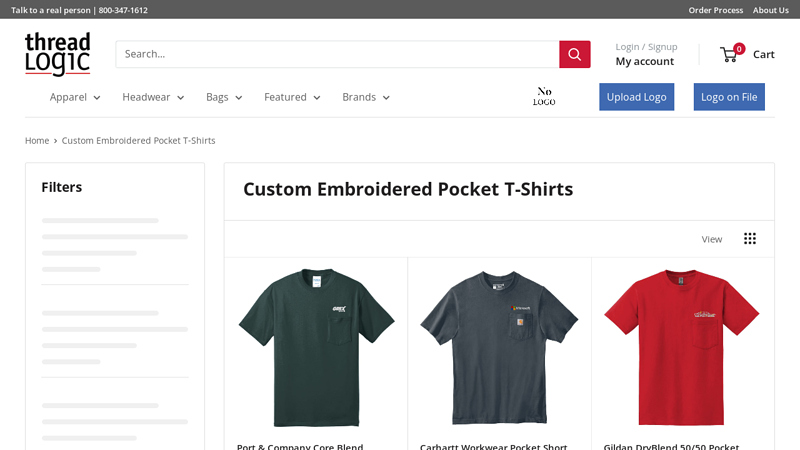Click the Gildan DryBlend 50/50 Pocket title
Viewport: 800px width, 450px height.
tap(671, 446)
